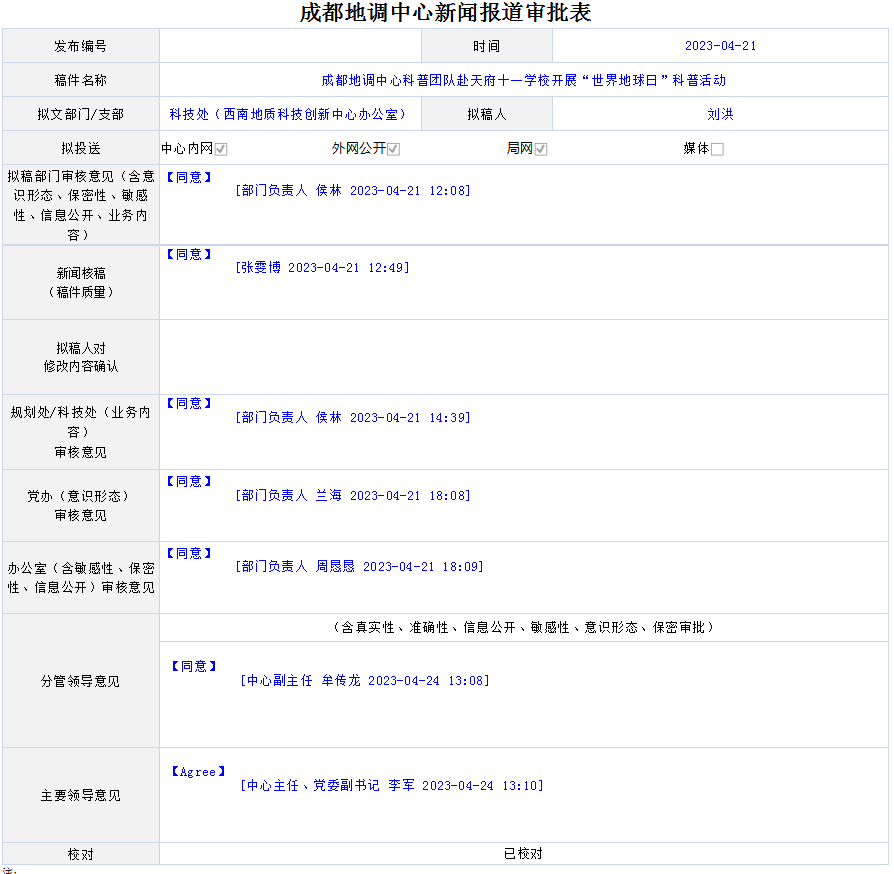Click the empty 发布编号 value field
The image size is (894, 874).
click(x=290, y=46)
